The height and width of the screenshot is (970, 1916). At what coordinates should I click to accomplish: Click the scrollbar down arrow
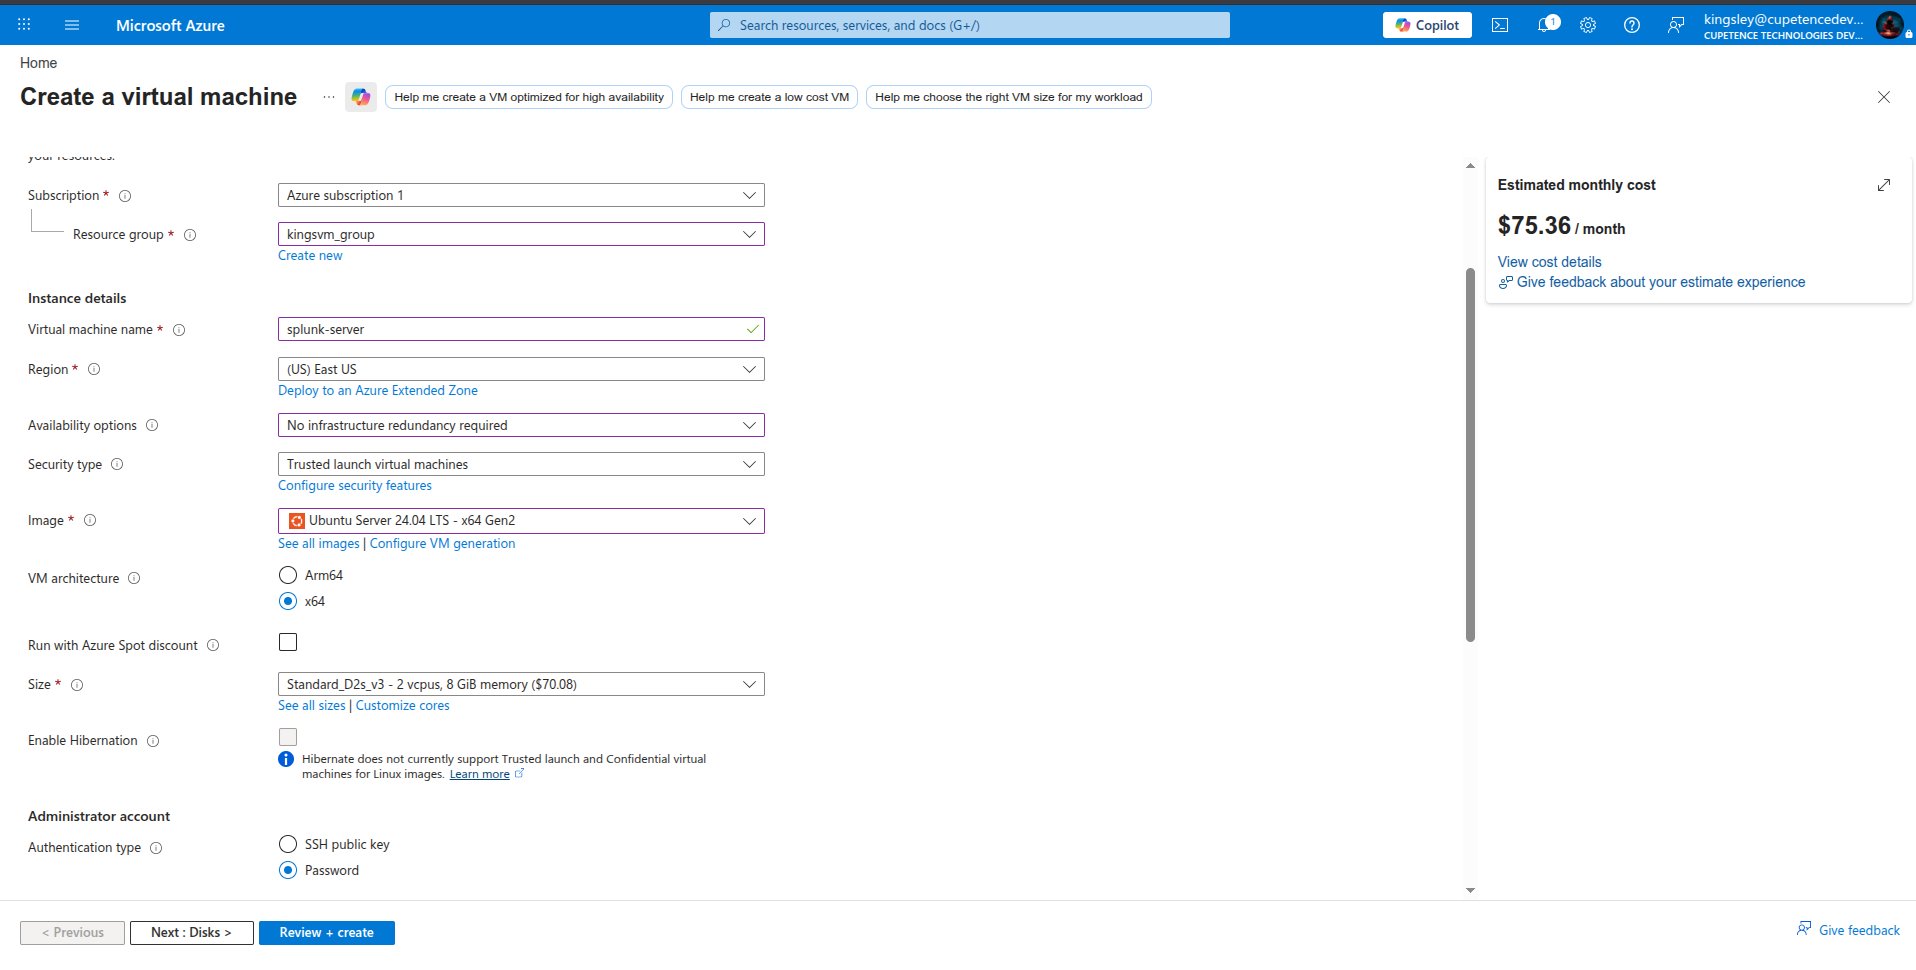1470,890
